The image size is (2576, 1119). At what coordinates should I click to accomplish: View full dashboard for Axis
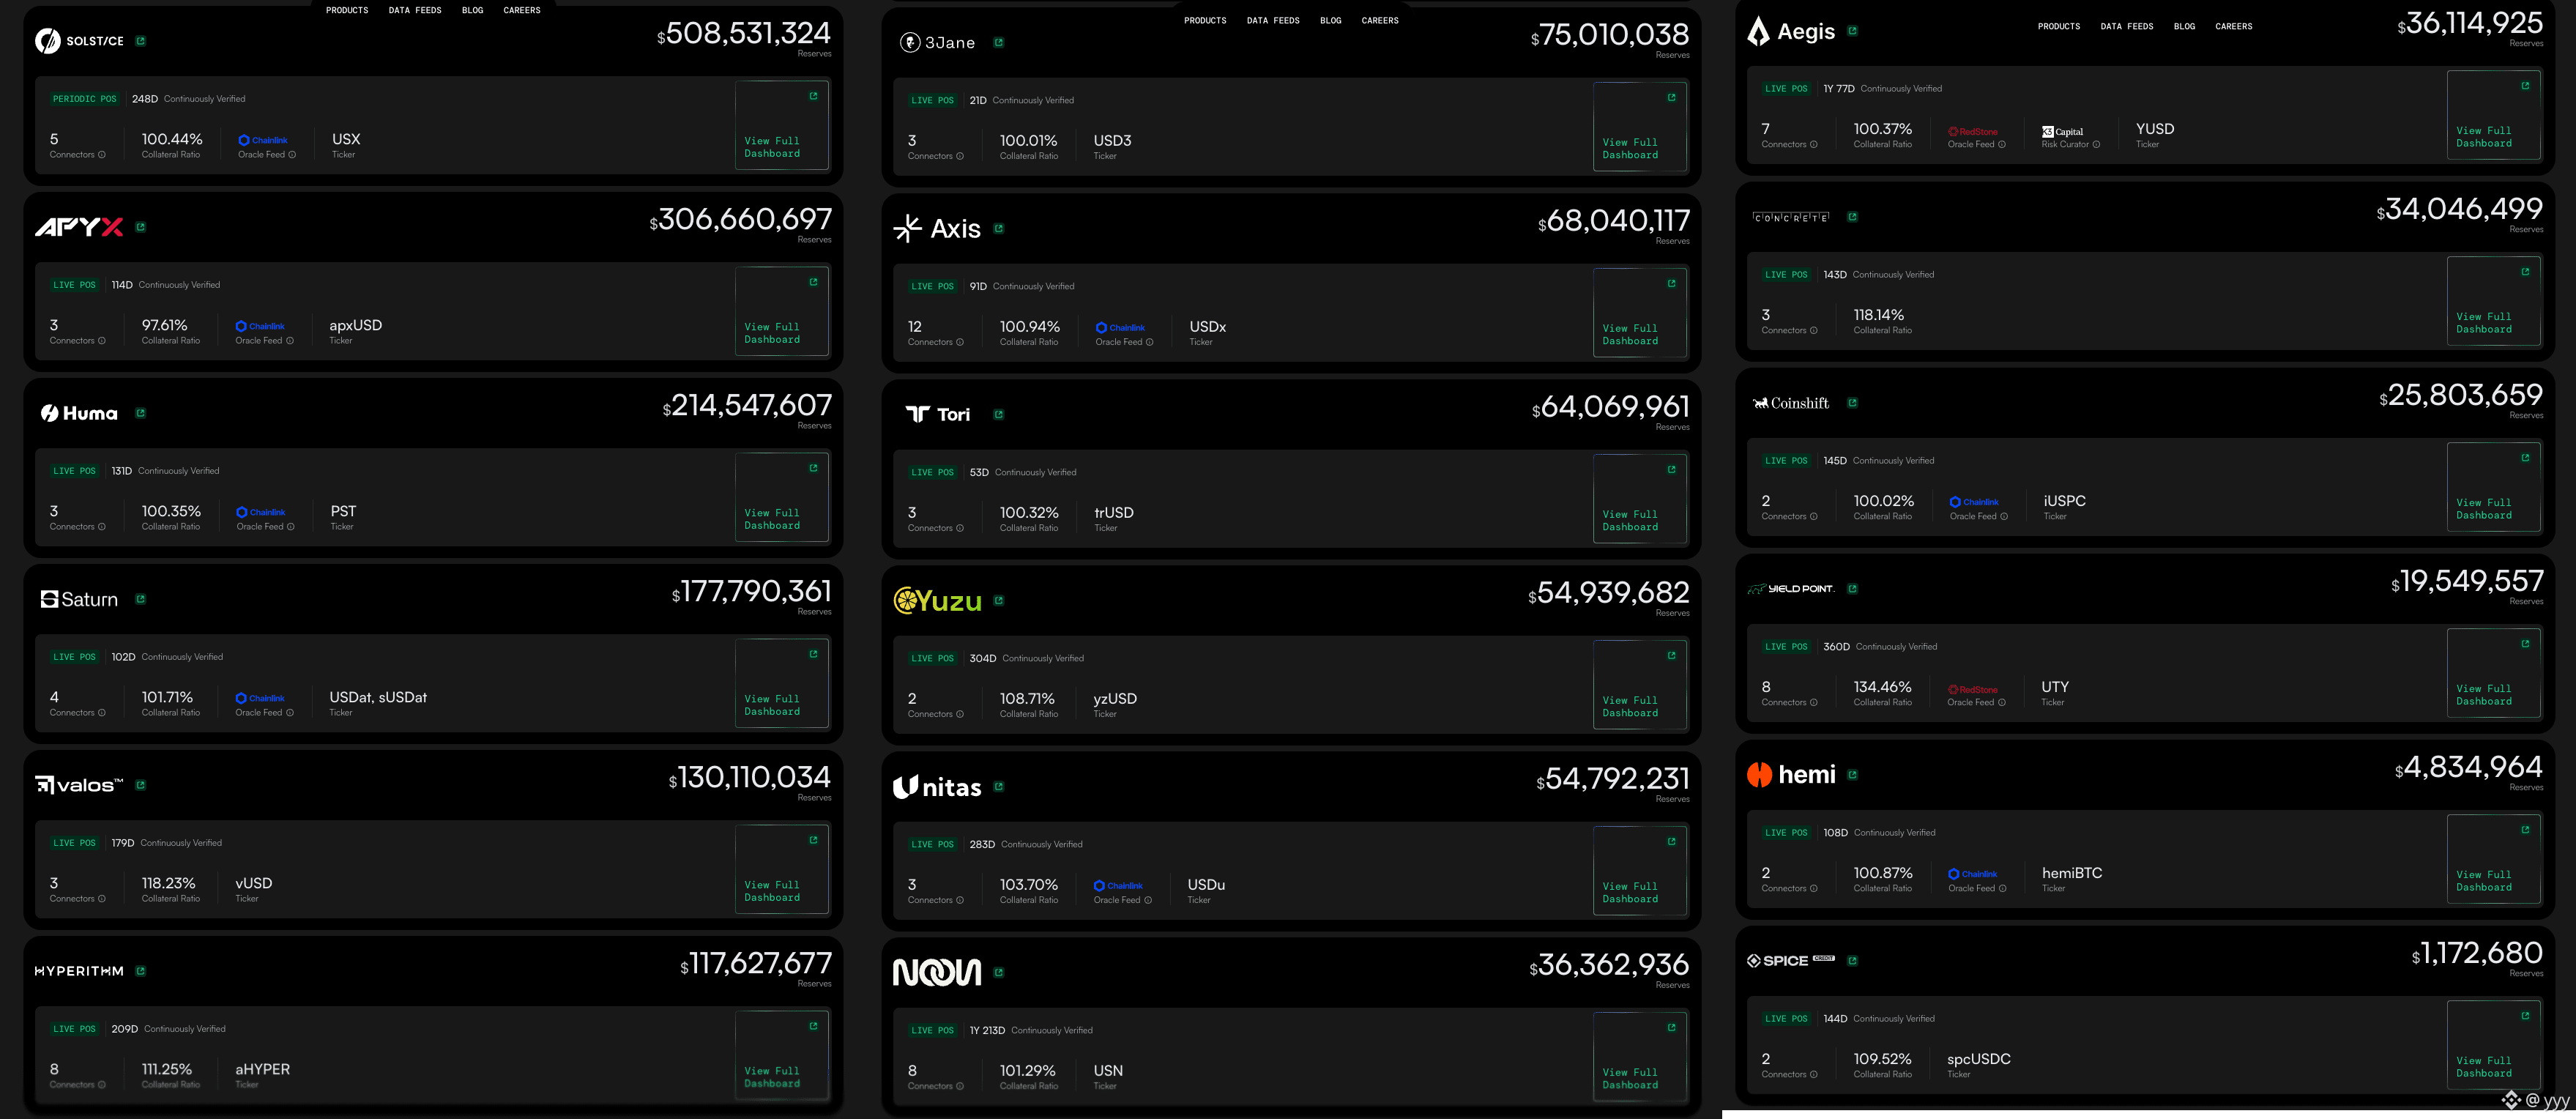point(1639,312)
